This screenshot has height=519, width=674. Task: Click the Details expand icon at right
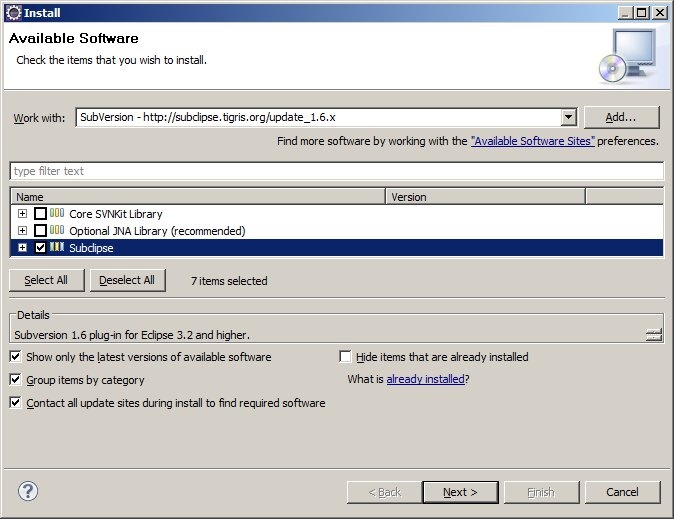[x=654, y=335]
